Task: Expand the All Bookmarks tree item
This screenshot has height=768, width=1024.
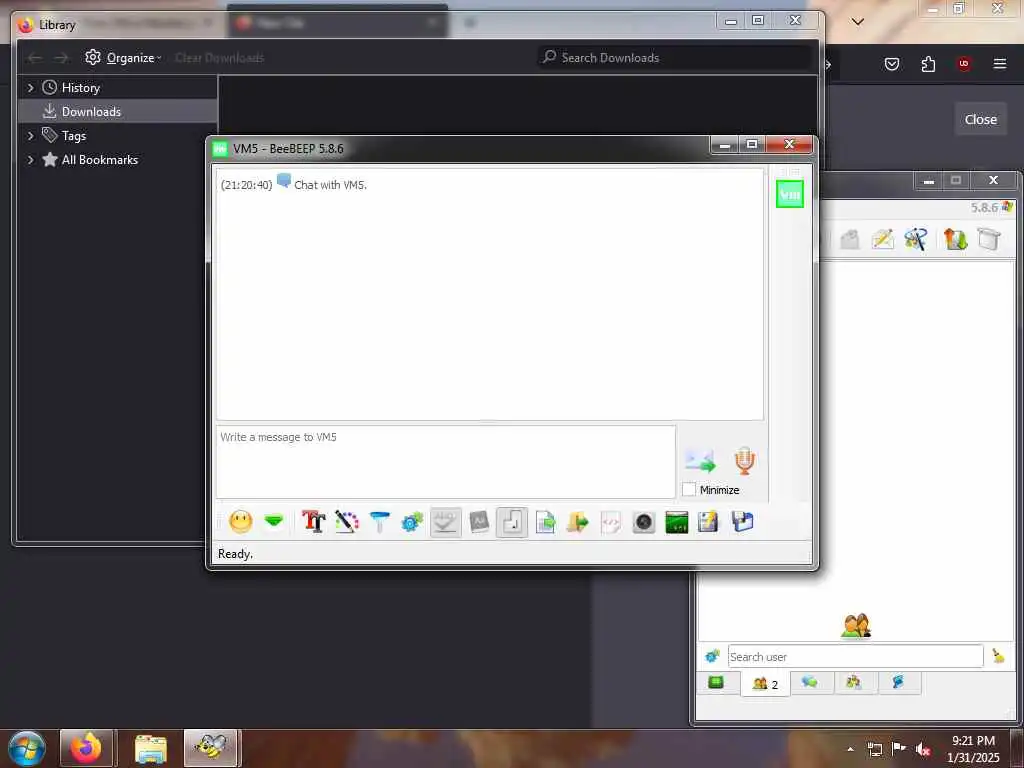Action: coord(30,160)
